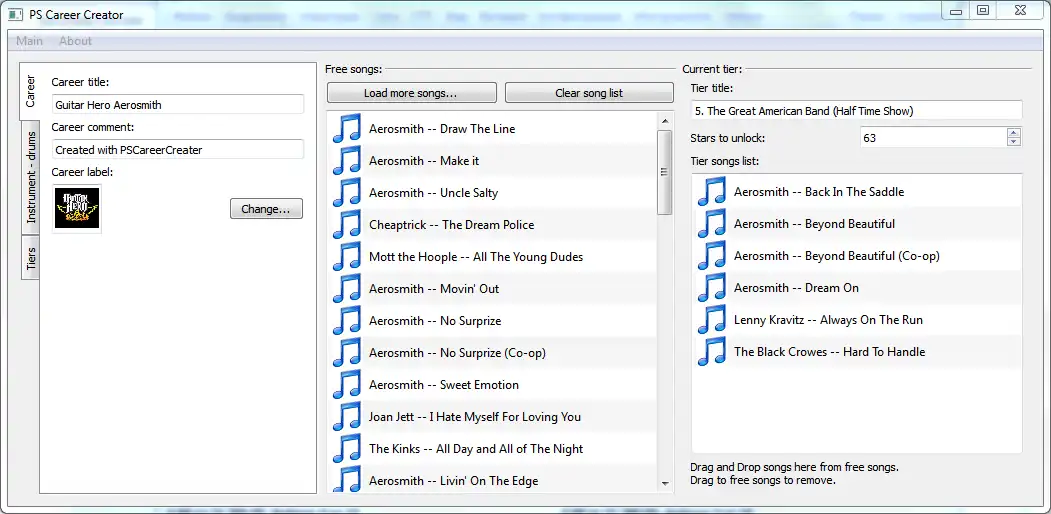Click the Career title input field
The height and width of the screenshot is (514, 1051).
(x=178, y=105)
